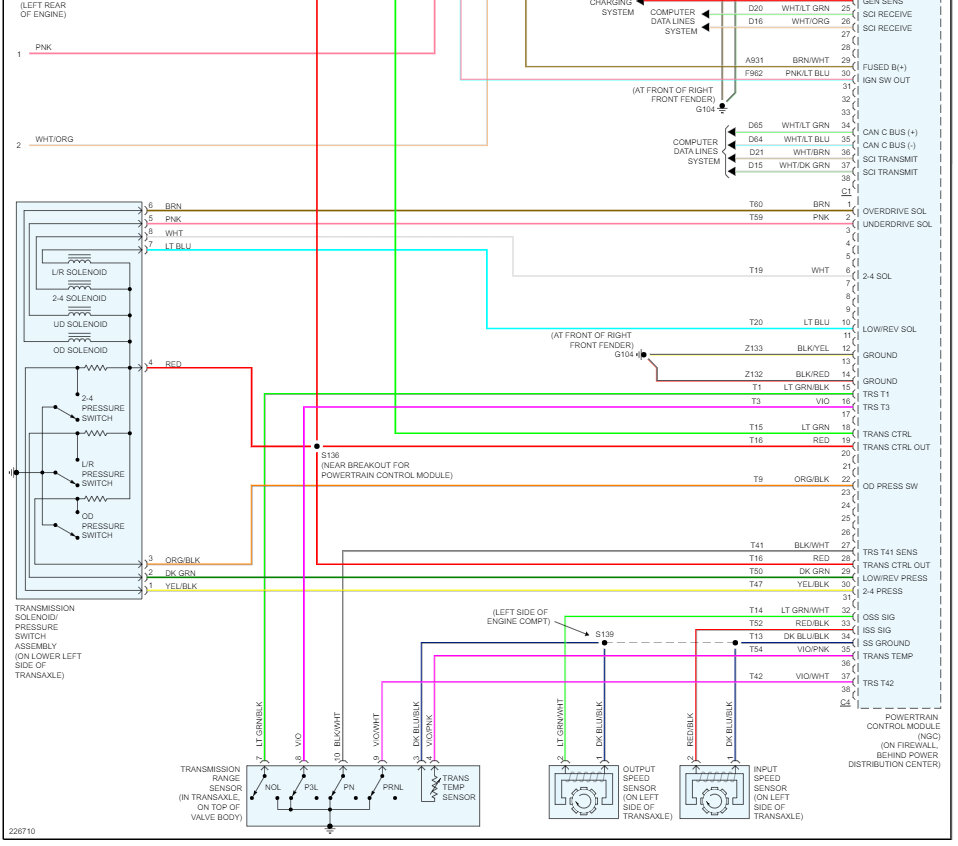Image resolution: width=958 pixels, height=846 pixels.
Task: Click circuit code T60
Action: click(756, 204)
